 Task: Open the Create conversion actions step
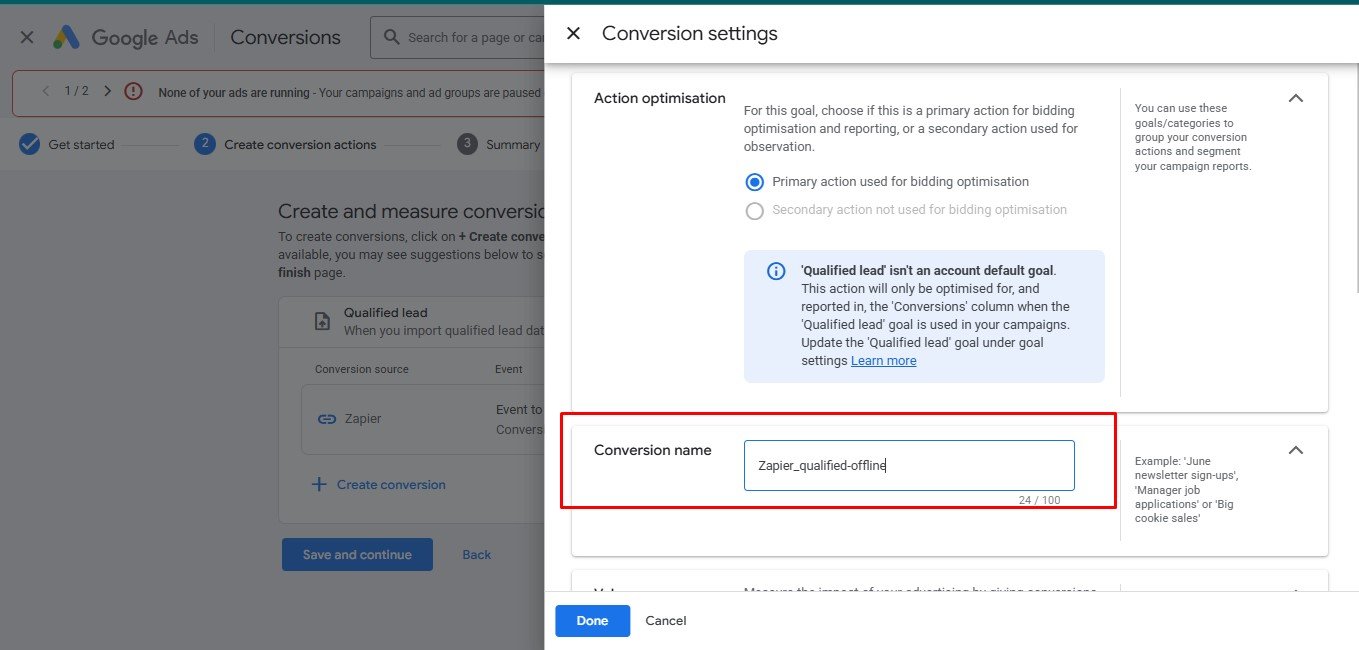(286, 144)
